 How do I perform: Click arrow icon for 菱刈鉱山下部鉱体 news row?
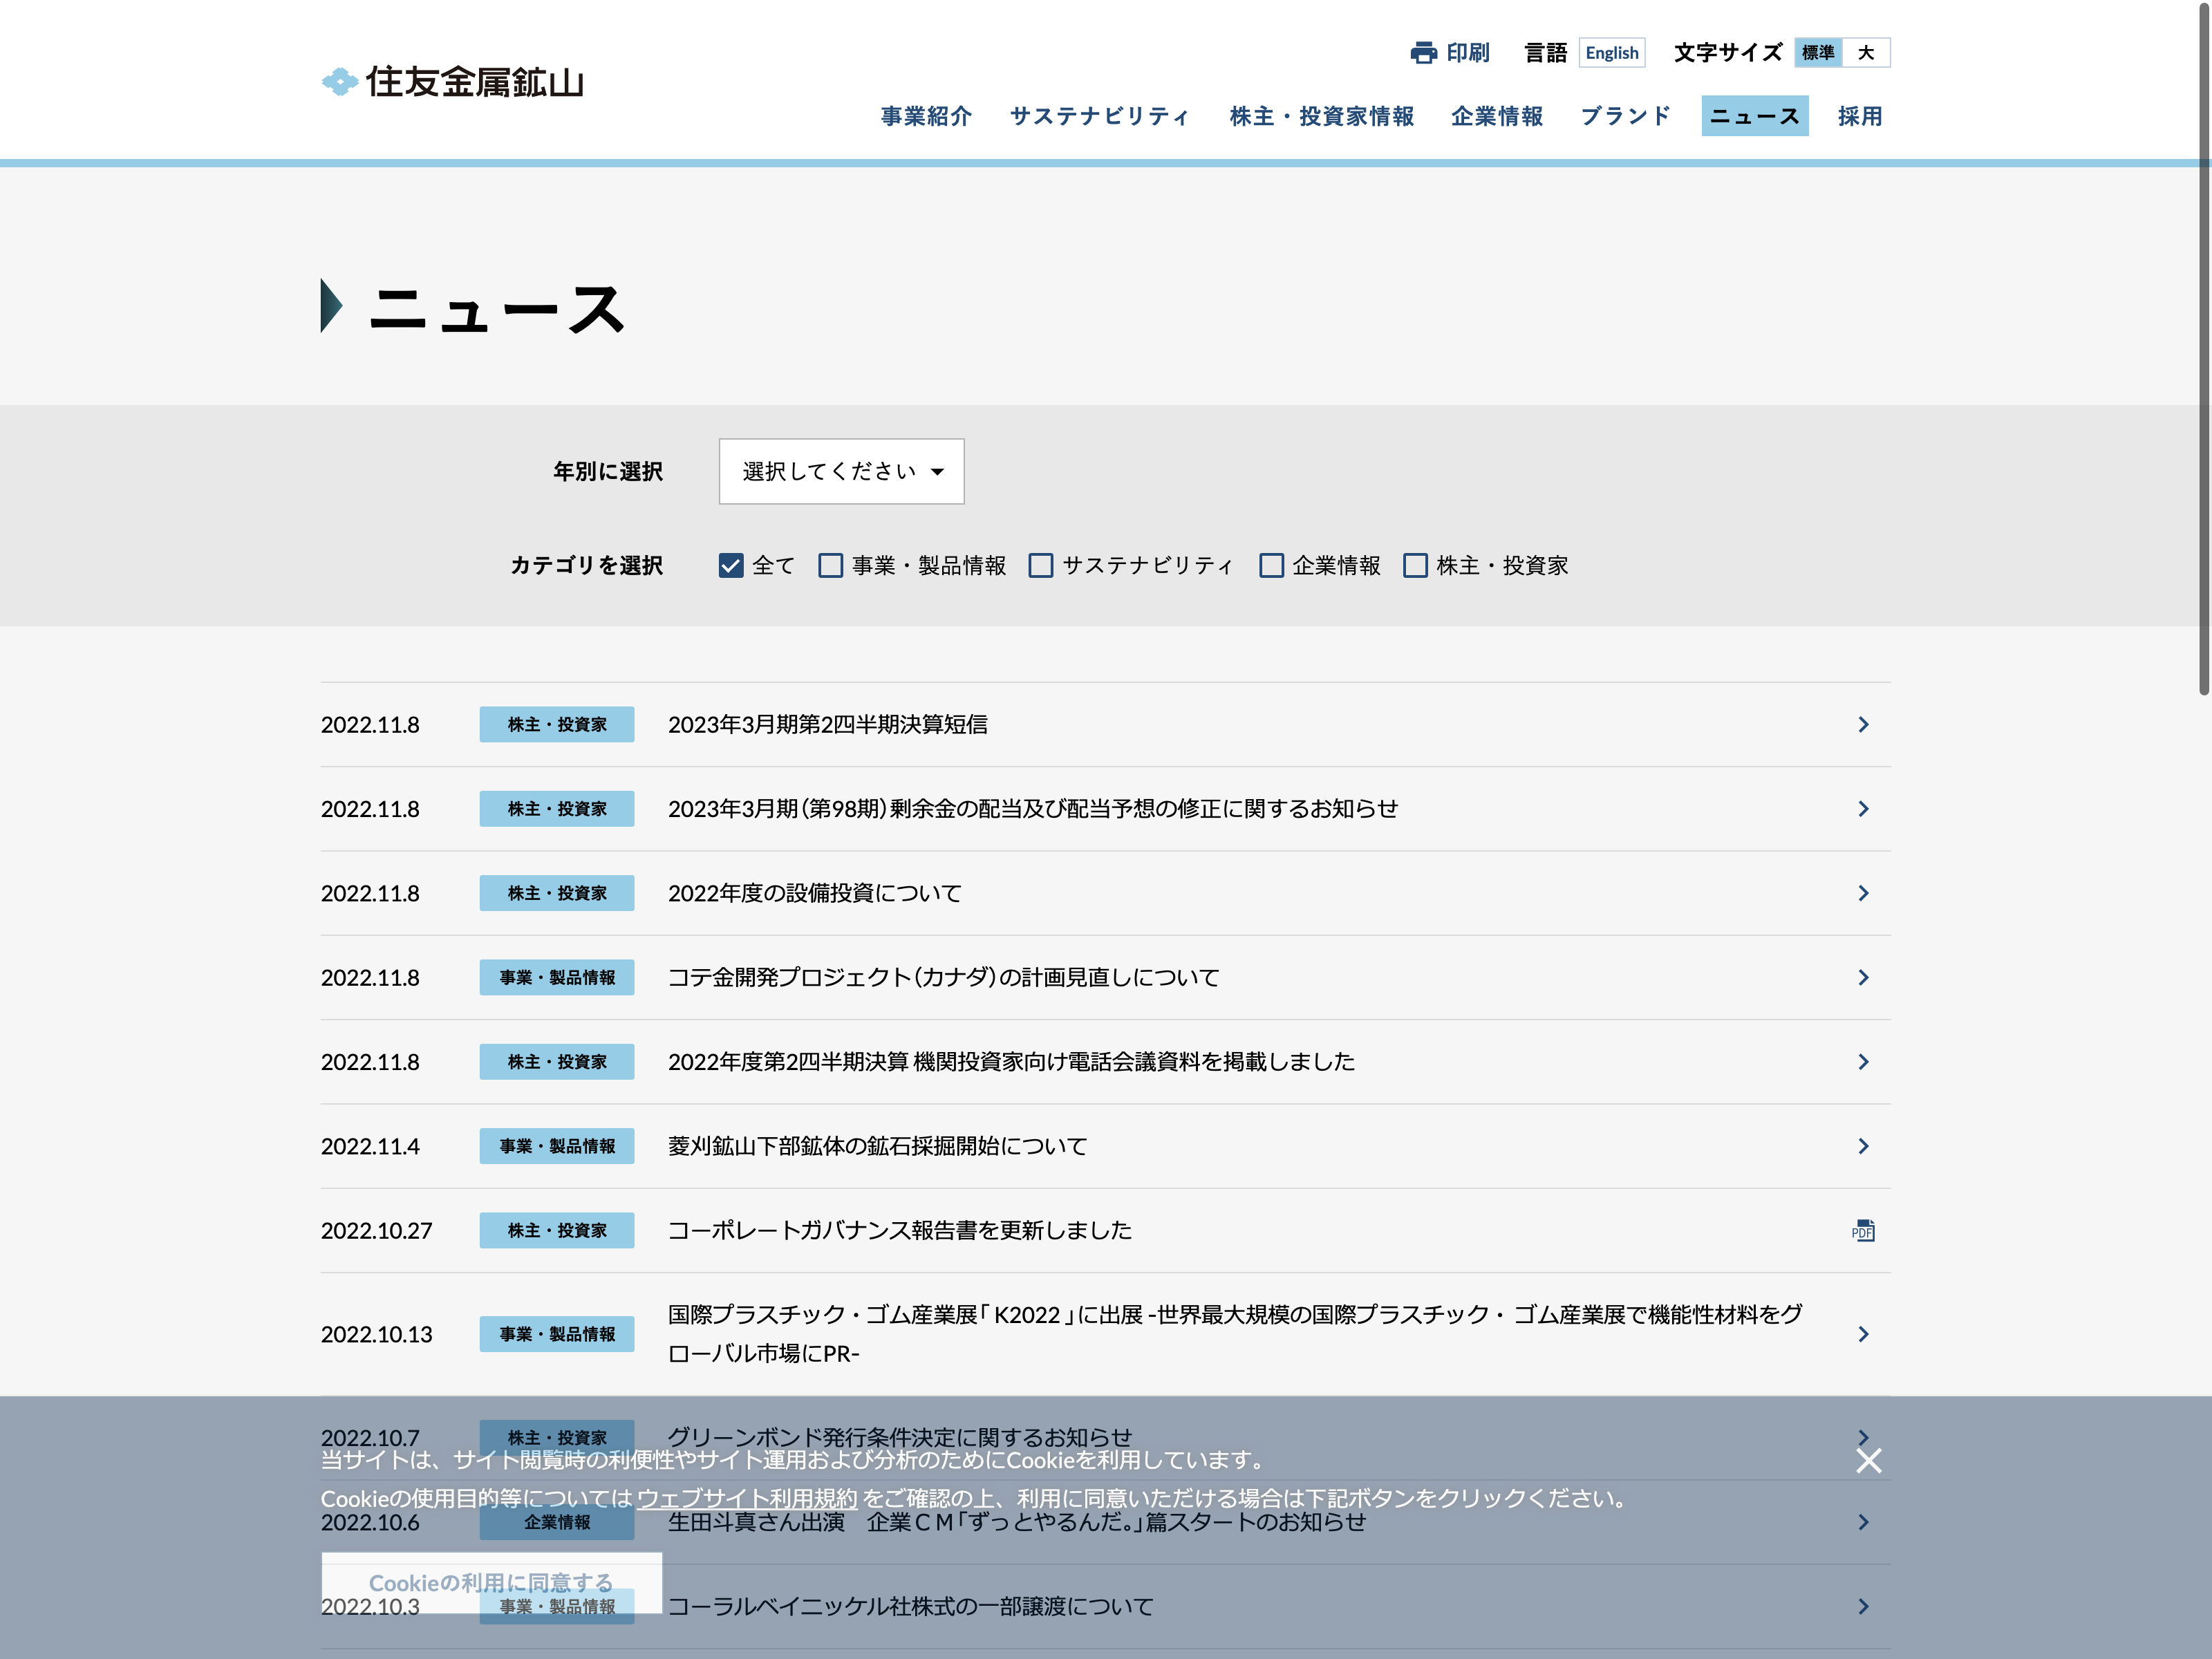click(x=1862, y=1147)
